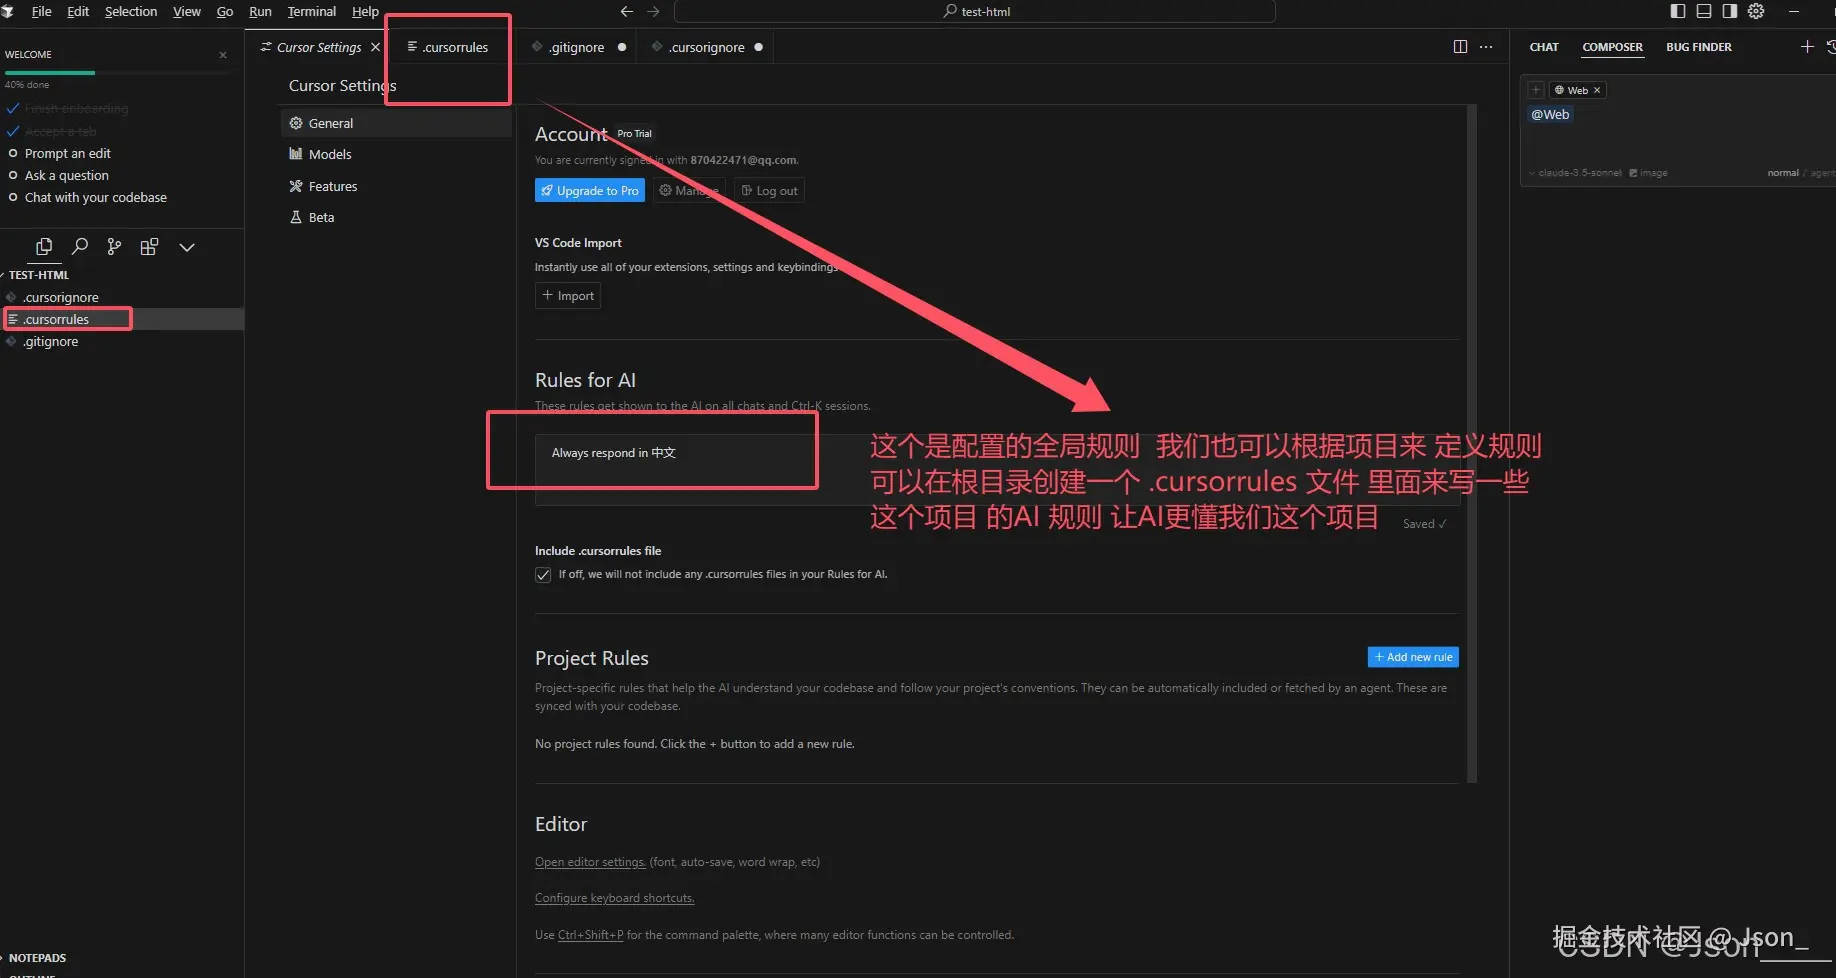1836x978 pixels.
Task: Click the Ctrl+Shift+P command palette link
Action: point(590,935)
